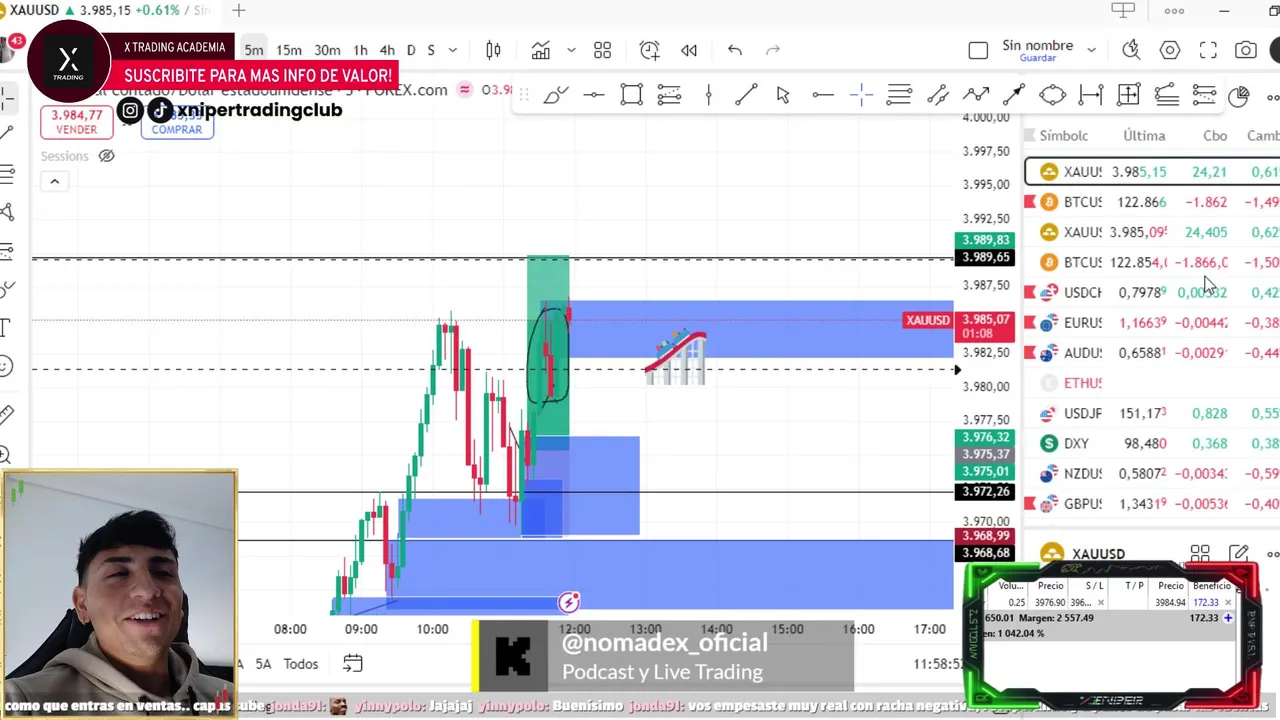This screenshot has width=1280, height=720.
Task: Select the zoom in tool in left sidebar
Action: point(6,455)
